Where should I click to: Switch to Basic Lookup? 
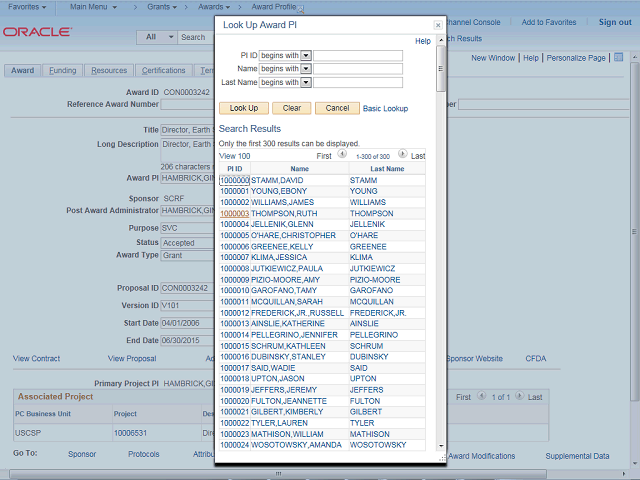tap(385, 108)
